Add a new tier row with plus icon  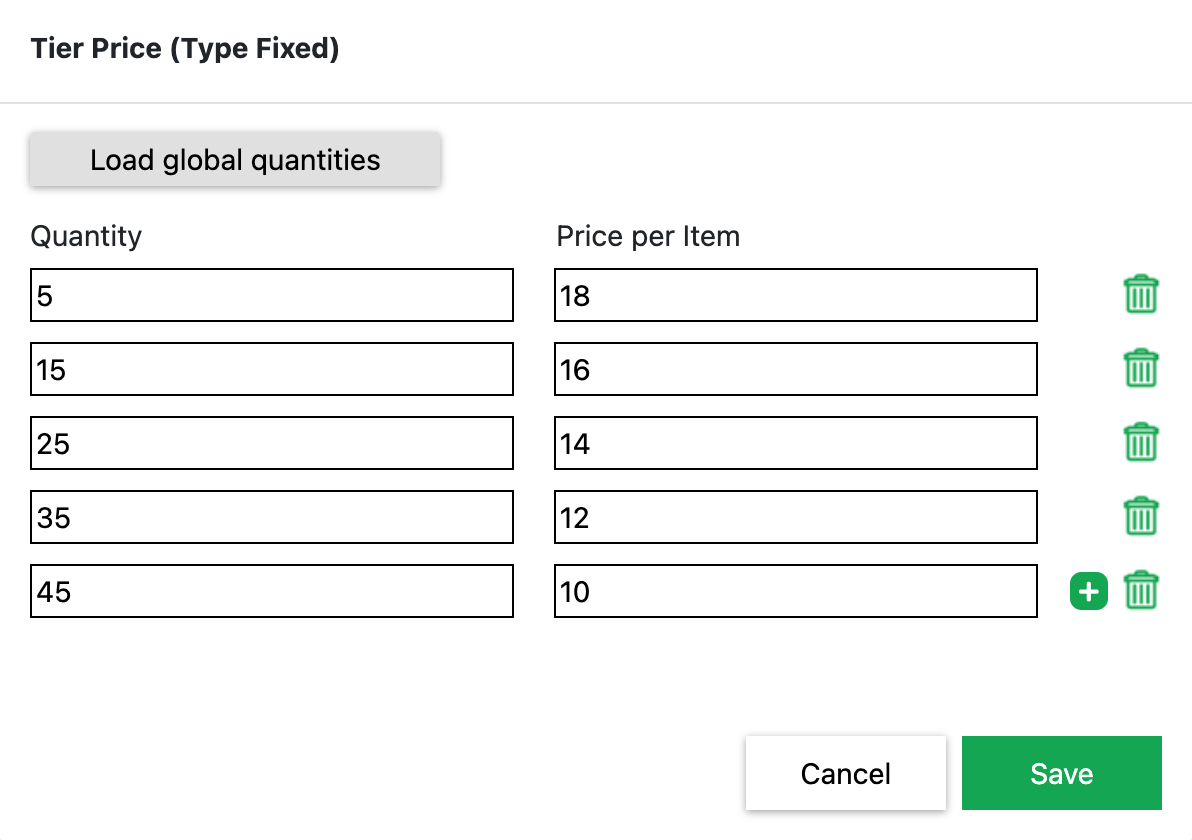tap(1089, 591)
